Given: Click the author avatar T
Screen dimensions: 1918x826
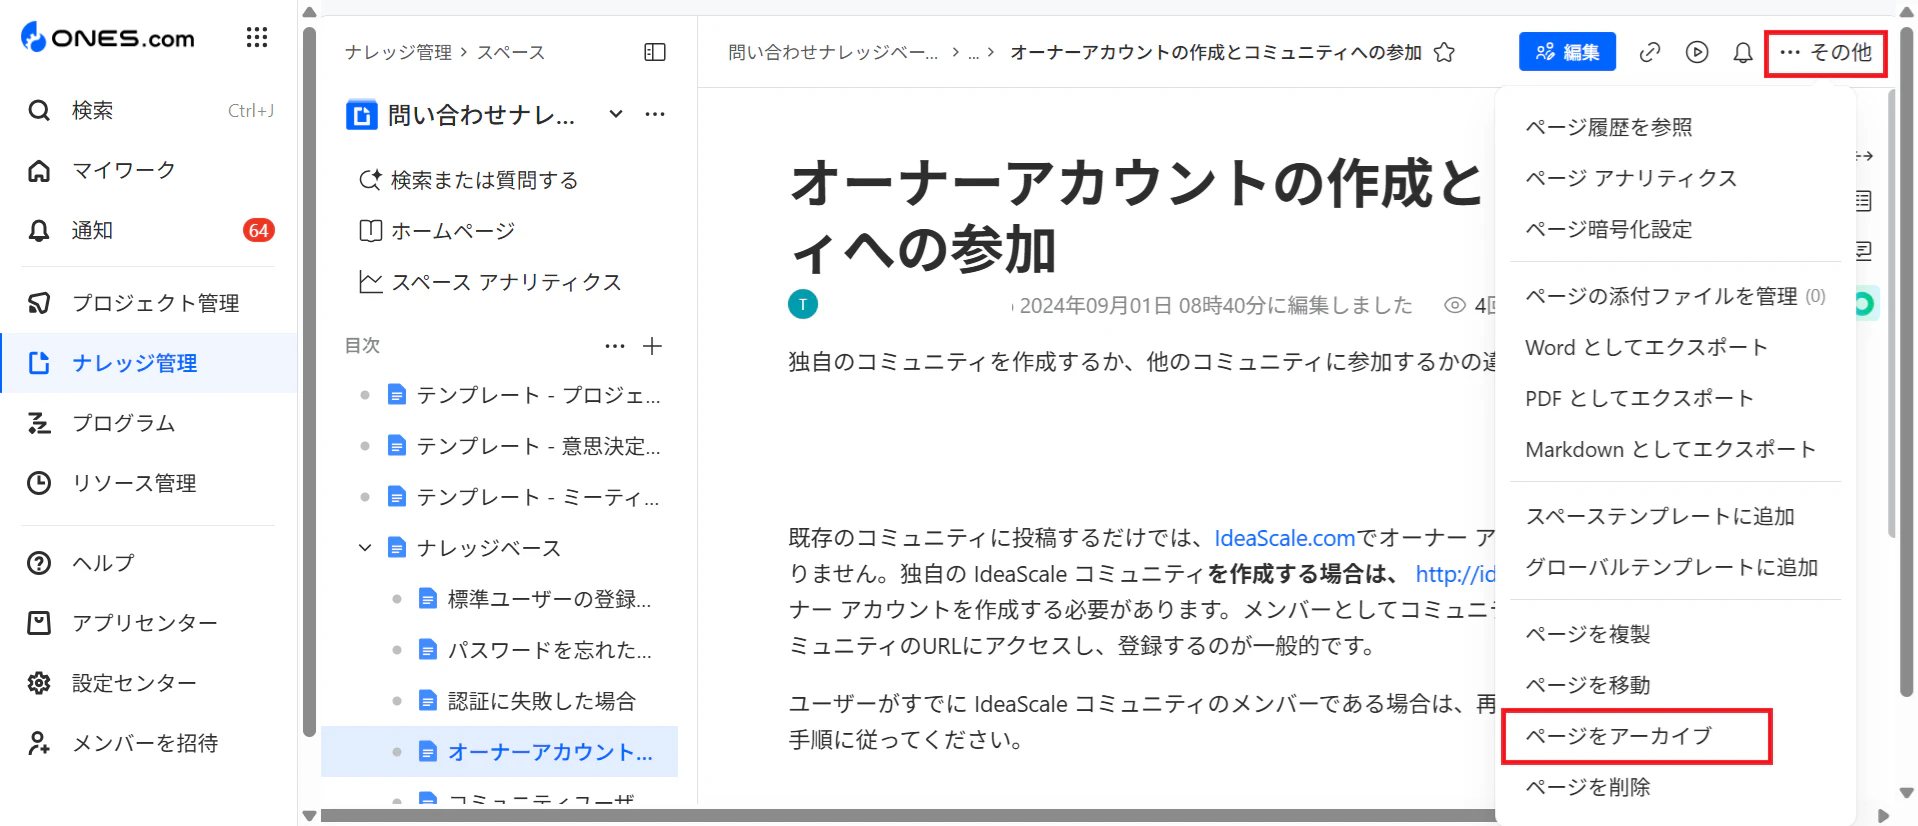Looking at the screenshot, I should click(x=803, y=304).
